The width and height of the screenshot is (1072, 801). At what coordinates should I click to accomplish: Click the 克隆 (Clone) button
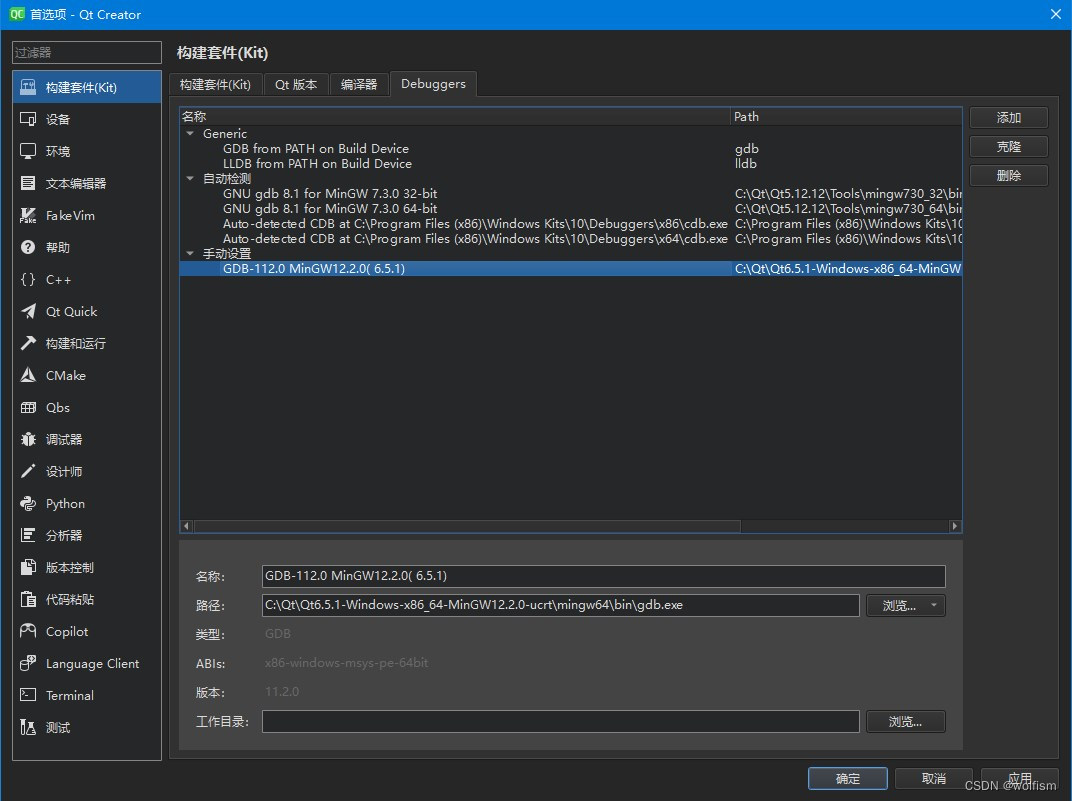[1008, 146]
